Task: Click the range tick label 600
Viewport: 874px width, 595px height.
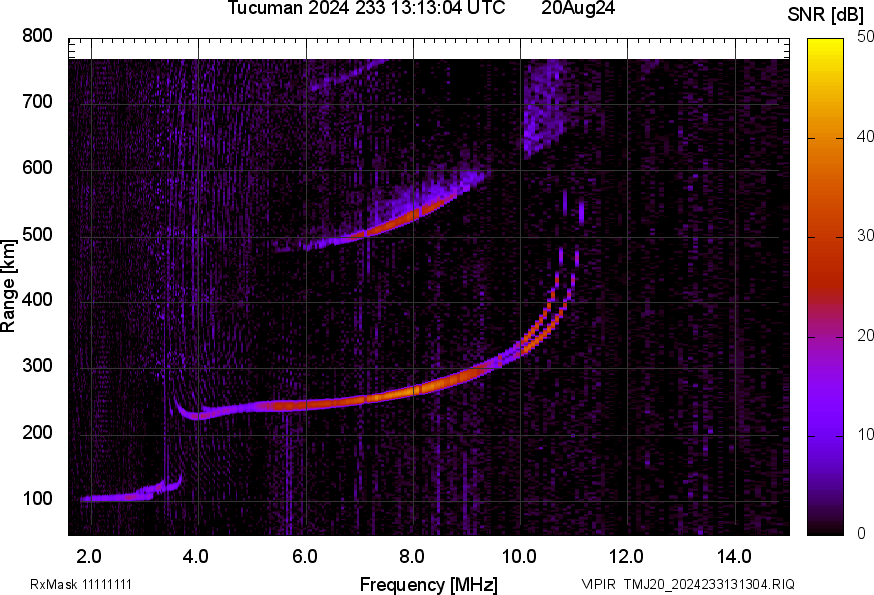Action: [x=37, y=168]
